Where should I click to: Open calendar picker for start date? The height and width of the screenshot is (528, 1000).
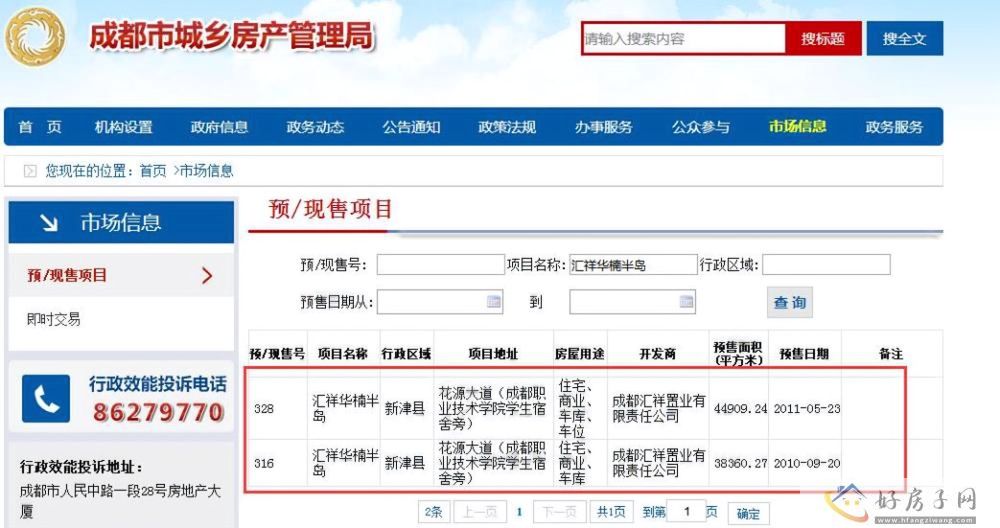[x=494, y=301]
